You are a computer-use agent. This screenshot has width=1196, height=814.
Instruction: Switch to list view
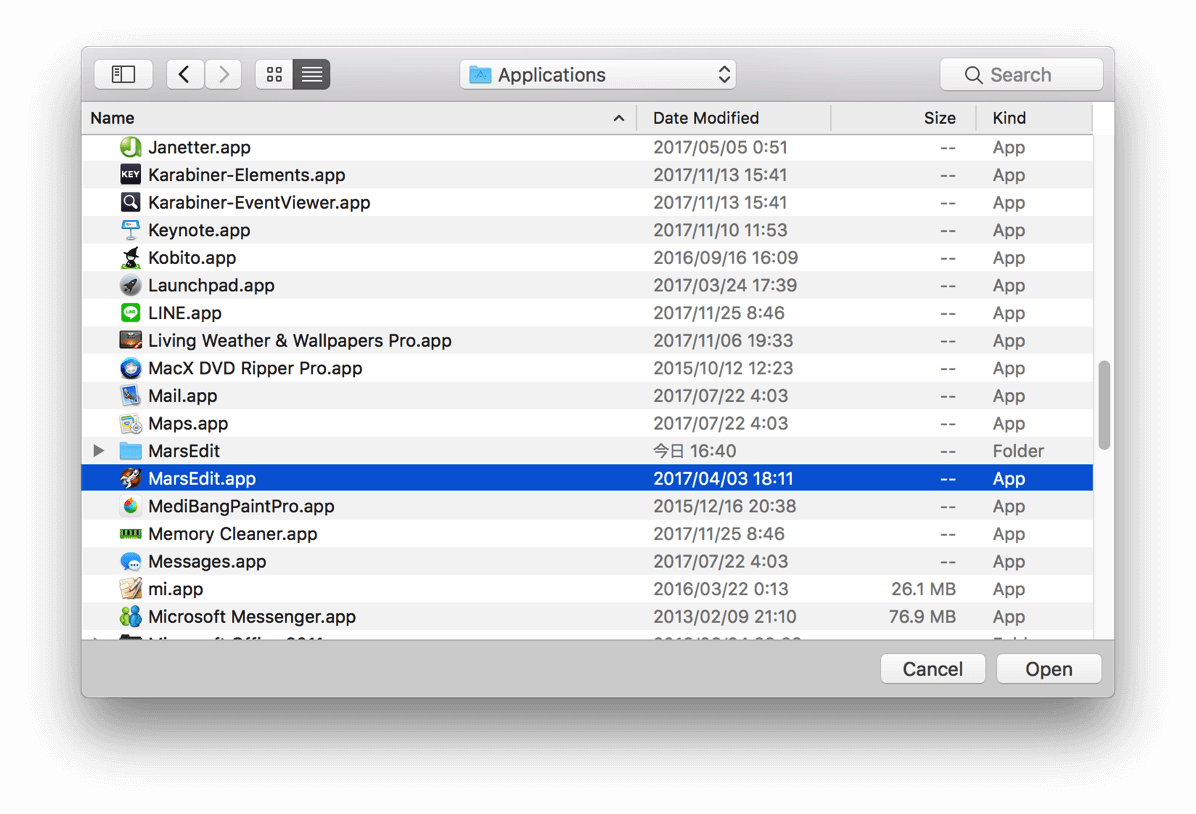pos(311,74)
